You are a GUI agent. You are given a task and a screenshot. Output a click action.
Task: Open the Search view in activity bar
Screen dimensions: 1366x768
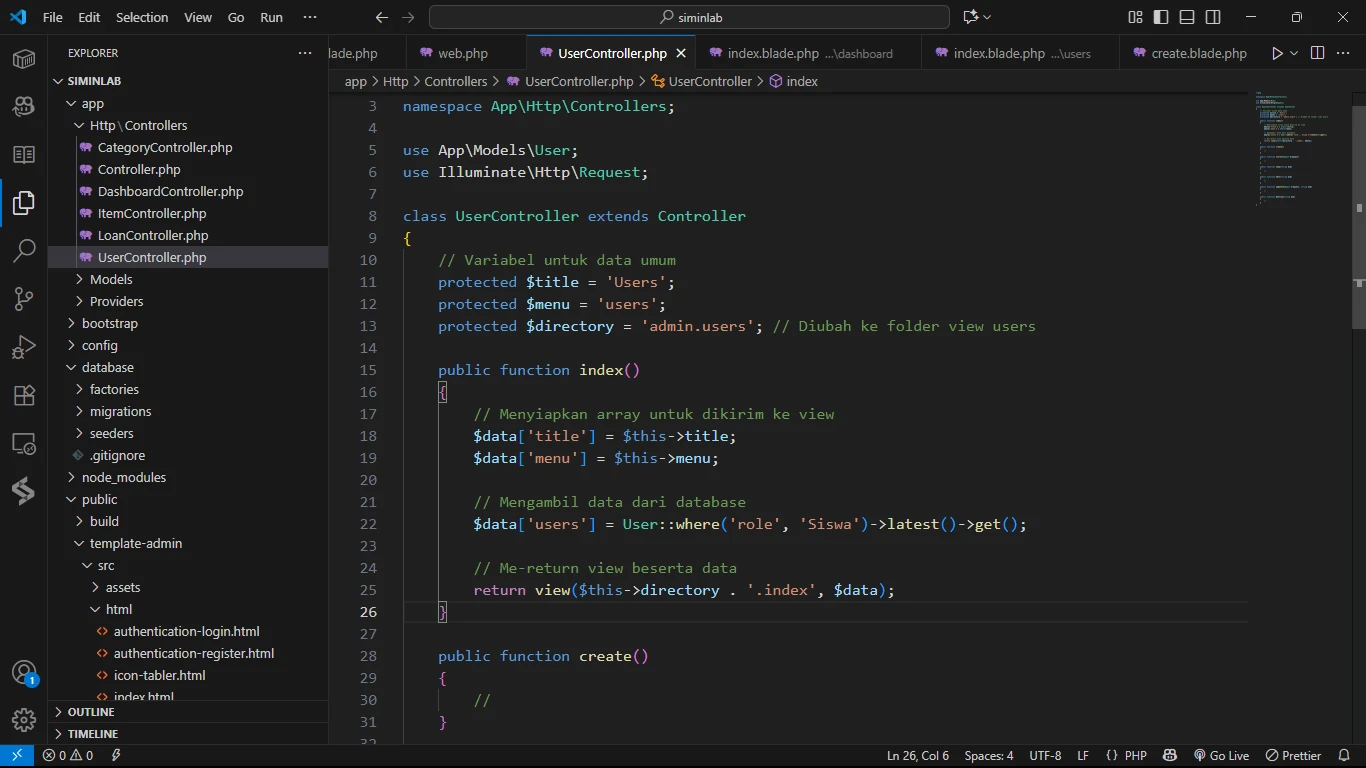click(x=24, y=251)
